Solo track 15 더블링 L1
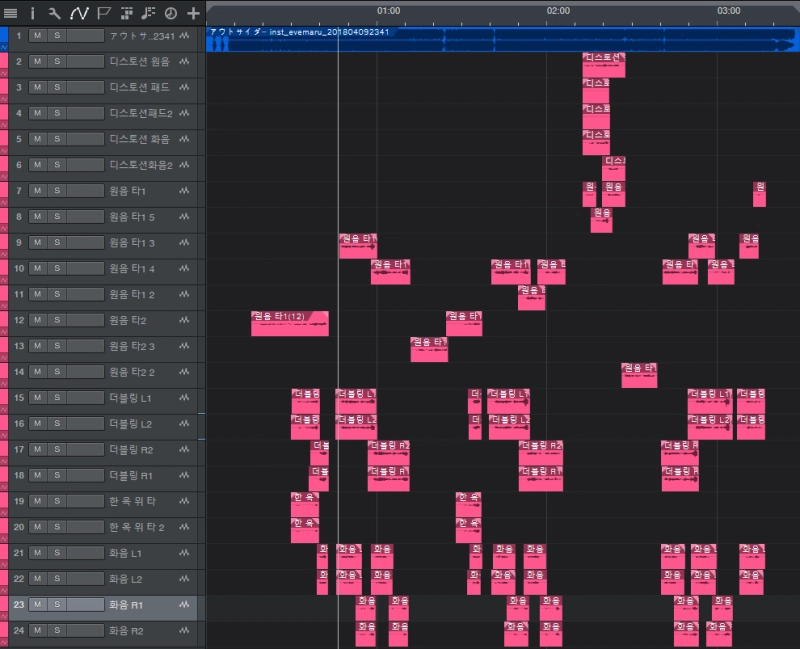This screenshot has height=649, width=800. [57, 398]
